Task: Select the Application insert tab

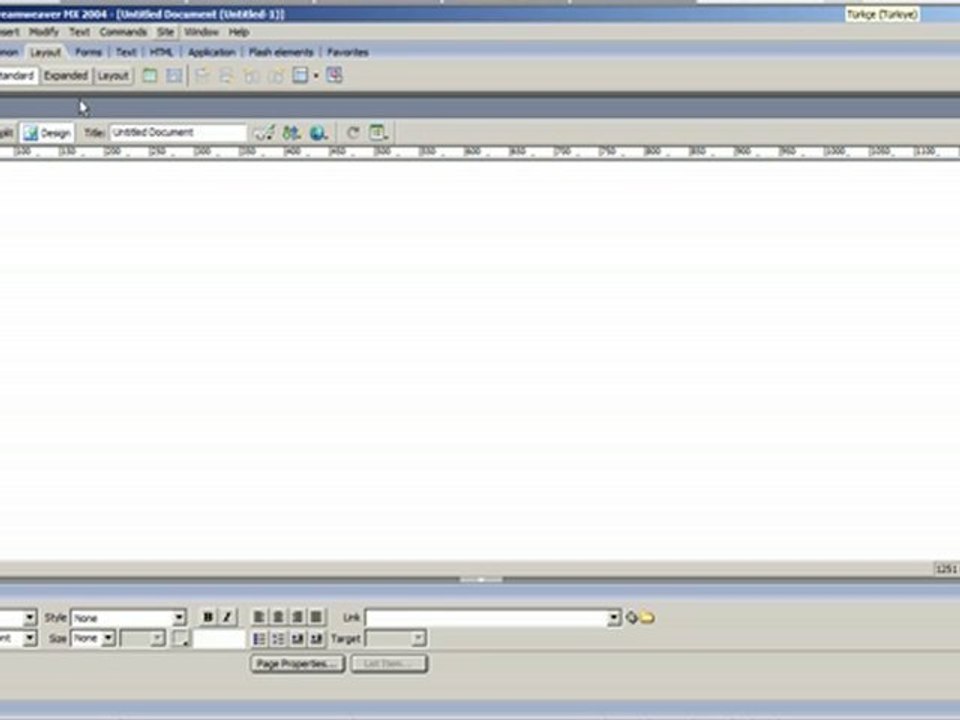Action: 212,52
